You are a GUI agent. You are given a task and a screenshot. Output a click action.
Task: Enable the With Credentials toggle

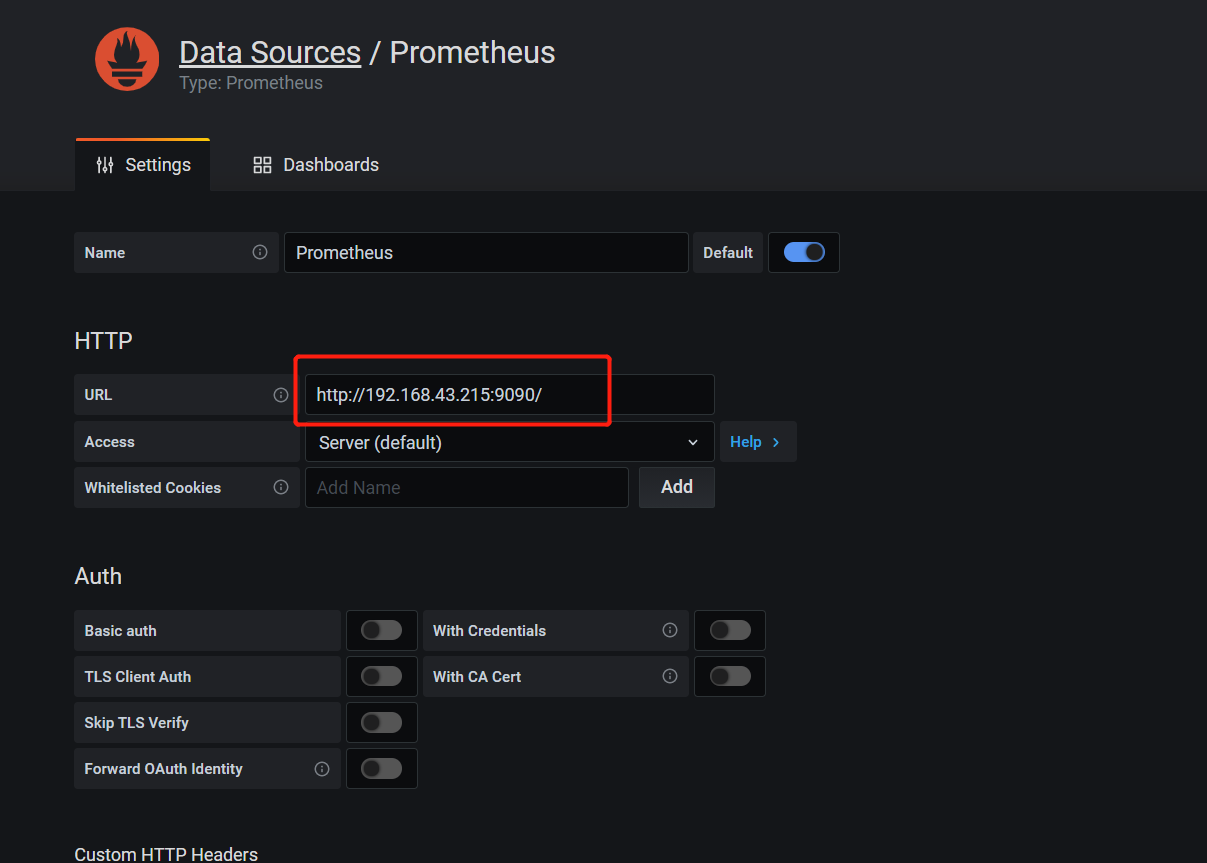(730, 630)
